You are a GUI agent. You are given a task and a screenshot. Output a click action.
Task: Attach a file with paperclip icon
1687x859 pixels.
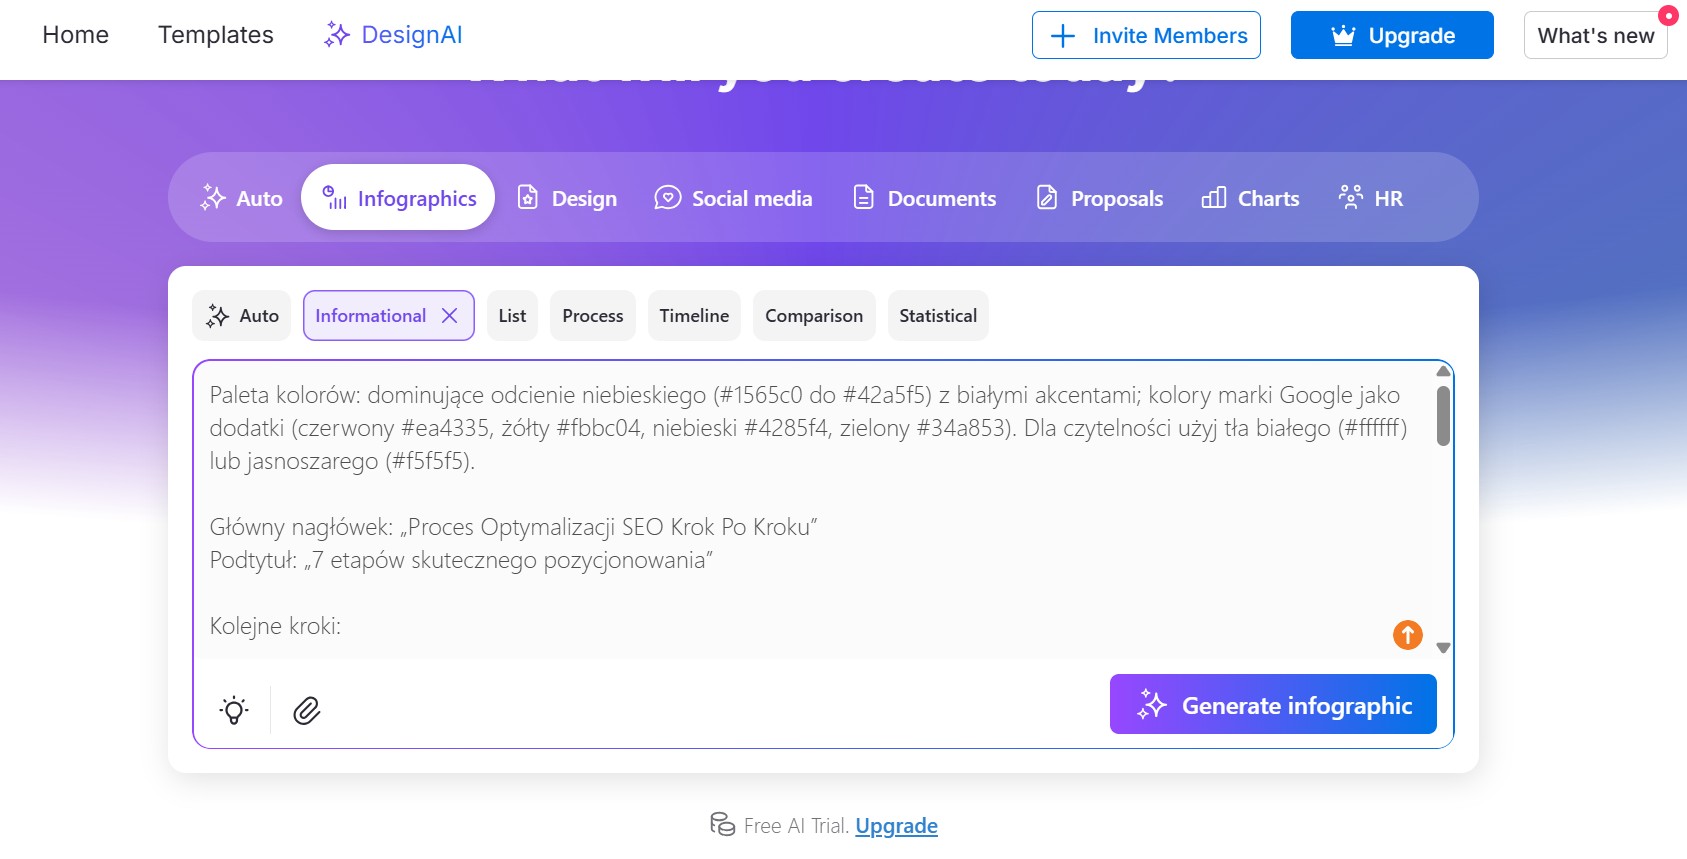[306, 710]
